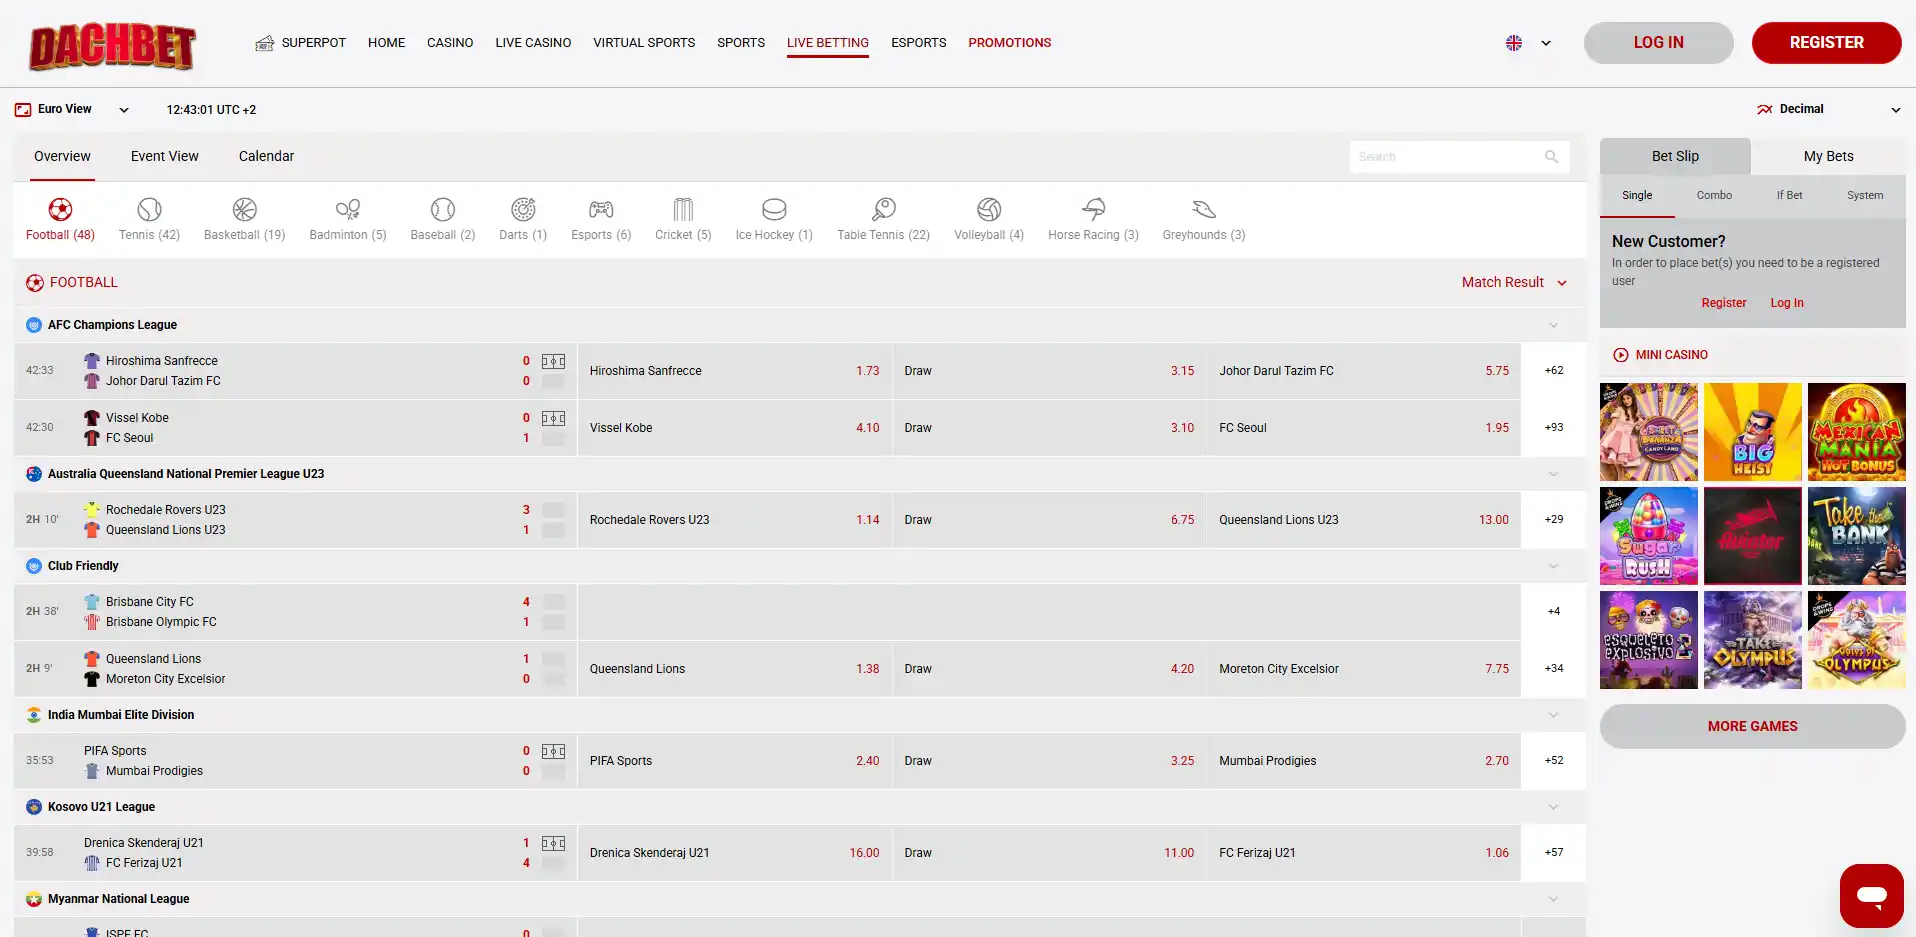Select the Darts sport icon
This screenshot has width=1916, height=937.
[523, 209]
